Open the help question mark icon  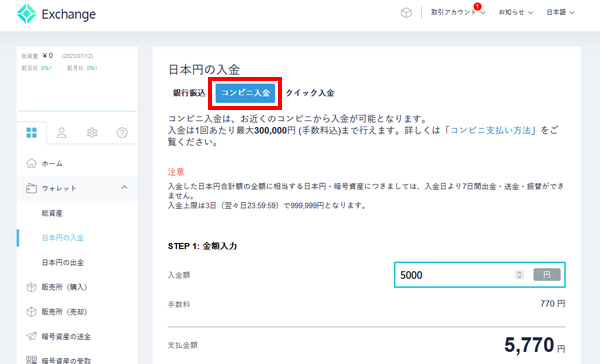(x=122, y=133)
